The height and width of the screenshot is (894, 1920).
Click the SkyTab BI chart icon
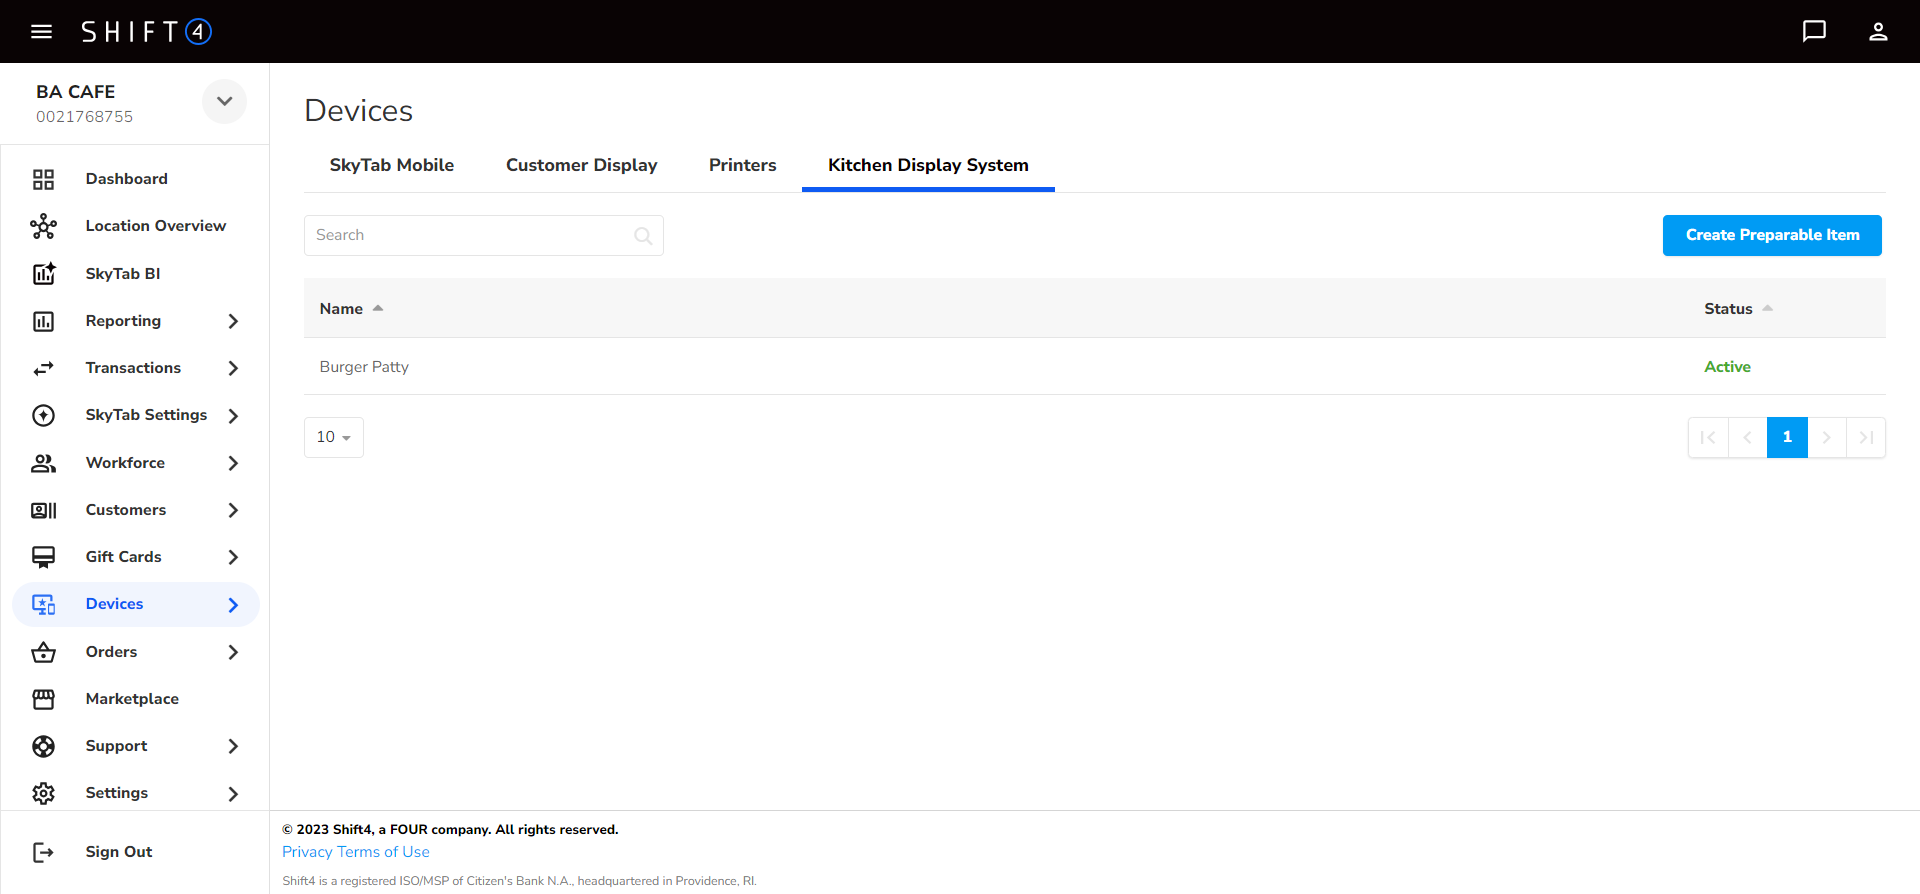click(x=43, y=274)
